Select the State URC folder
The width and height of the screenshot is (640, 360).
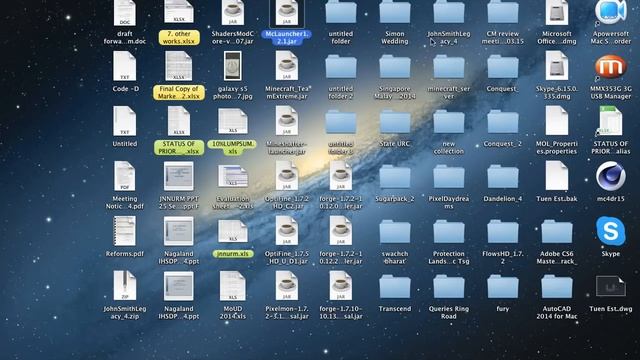coord(395,122)
